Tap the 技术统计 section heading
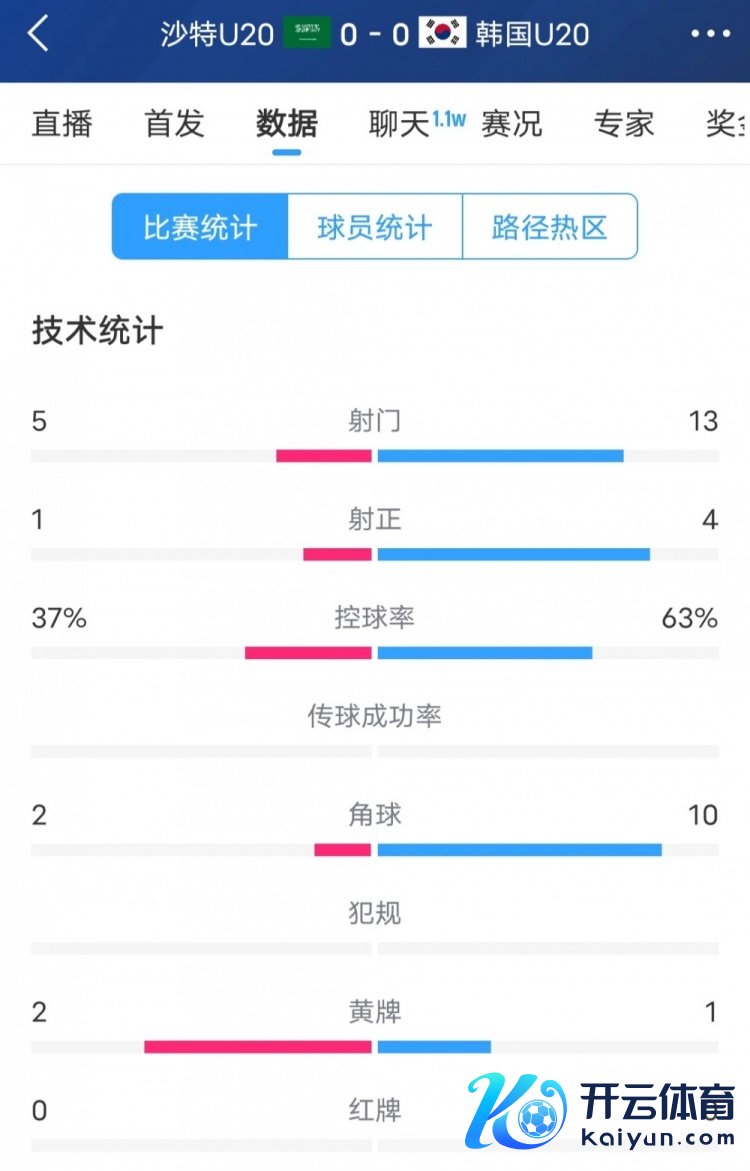Image resolution: width=750 pixels, height=1171 pixels. tap(97, 331)
